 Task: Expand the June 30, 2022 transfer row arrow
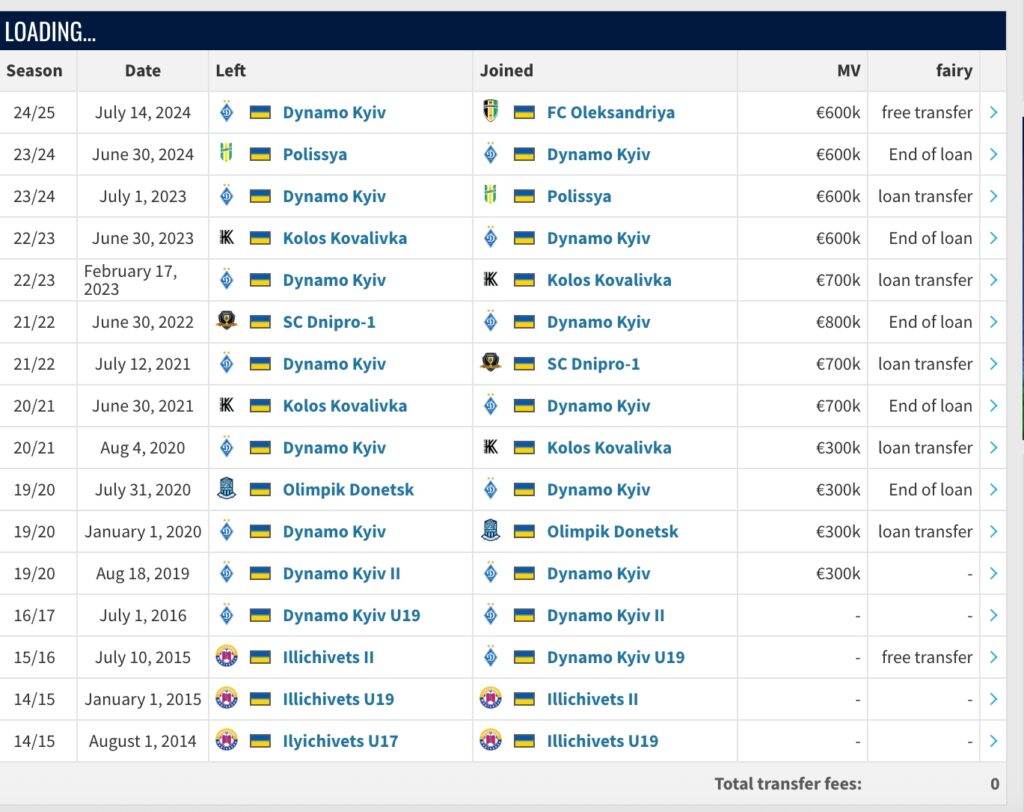(993, 322)
